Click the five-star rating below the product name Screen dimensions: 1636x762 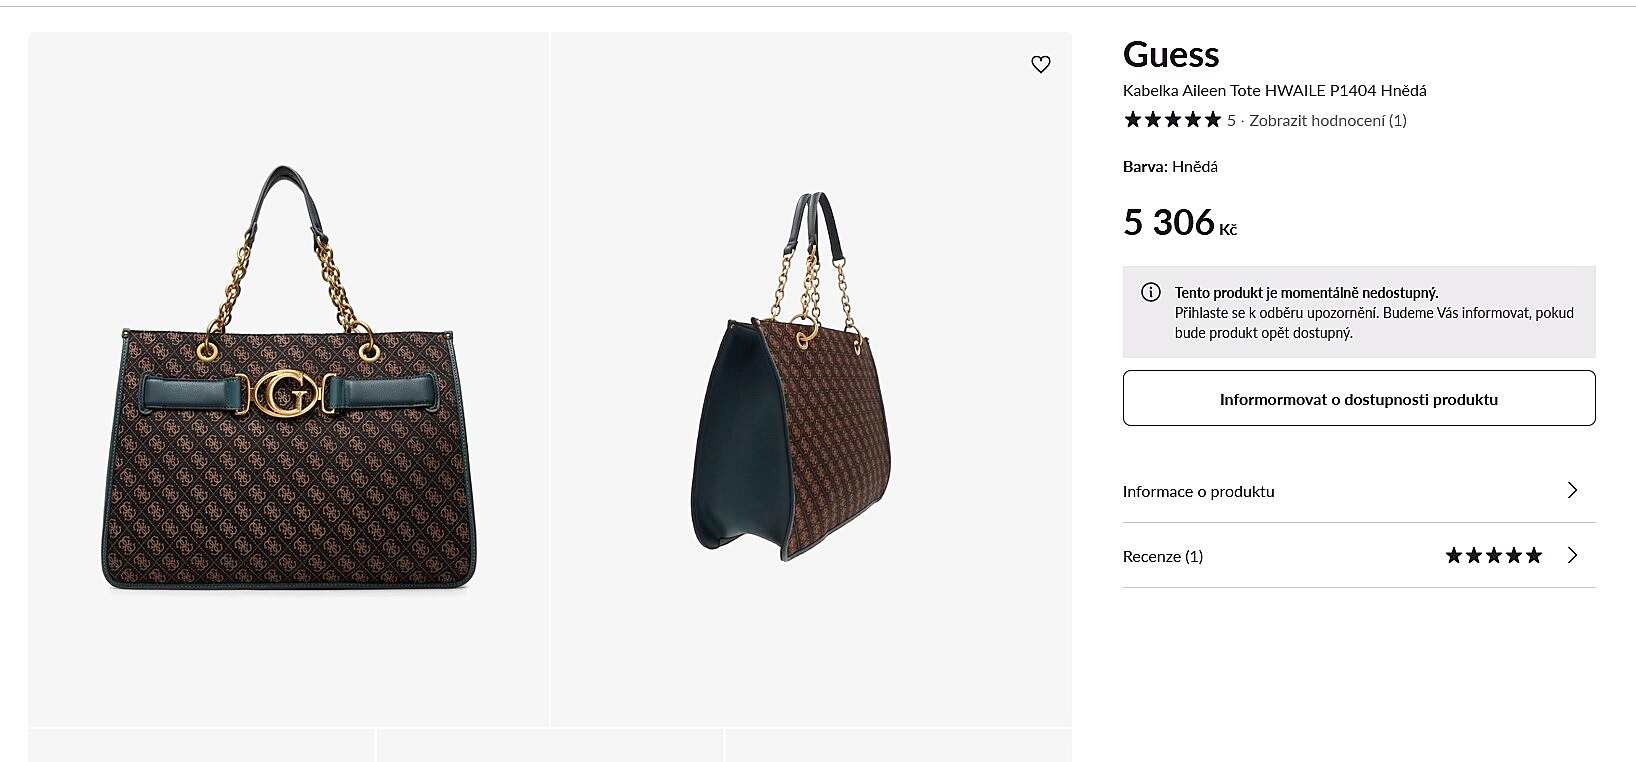(x=1172, y=120)
